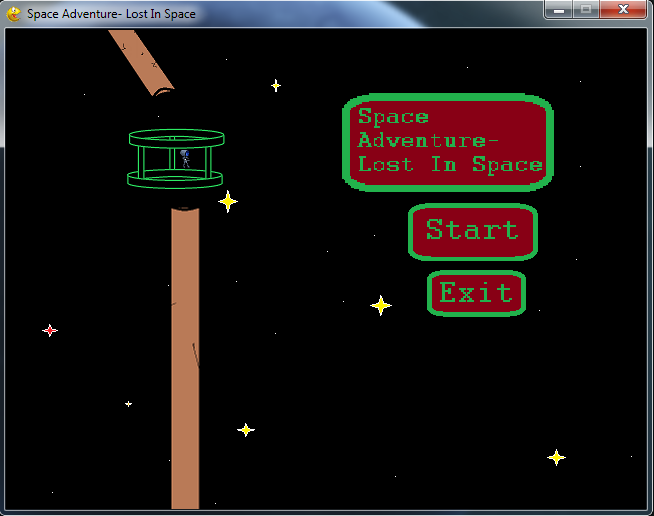The image size is (654, 516).
Task: Click the green wireframe cage platform
Action: tap(176, 159)
